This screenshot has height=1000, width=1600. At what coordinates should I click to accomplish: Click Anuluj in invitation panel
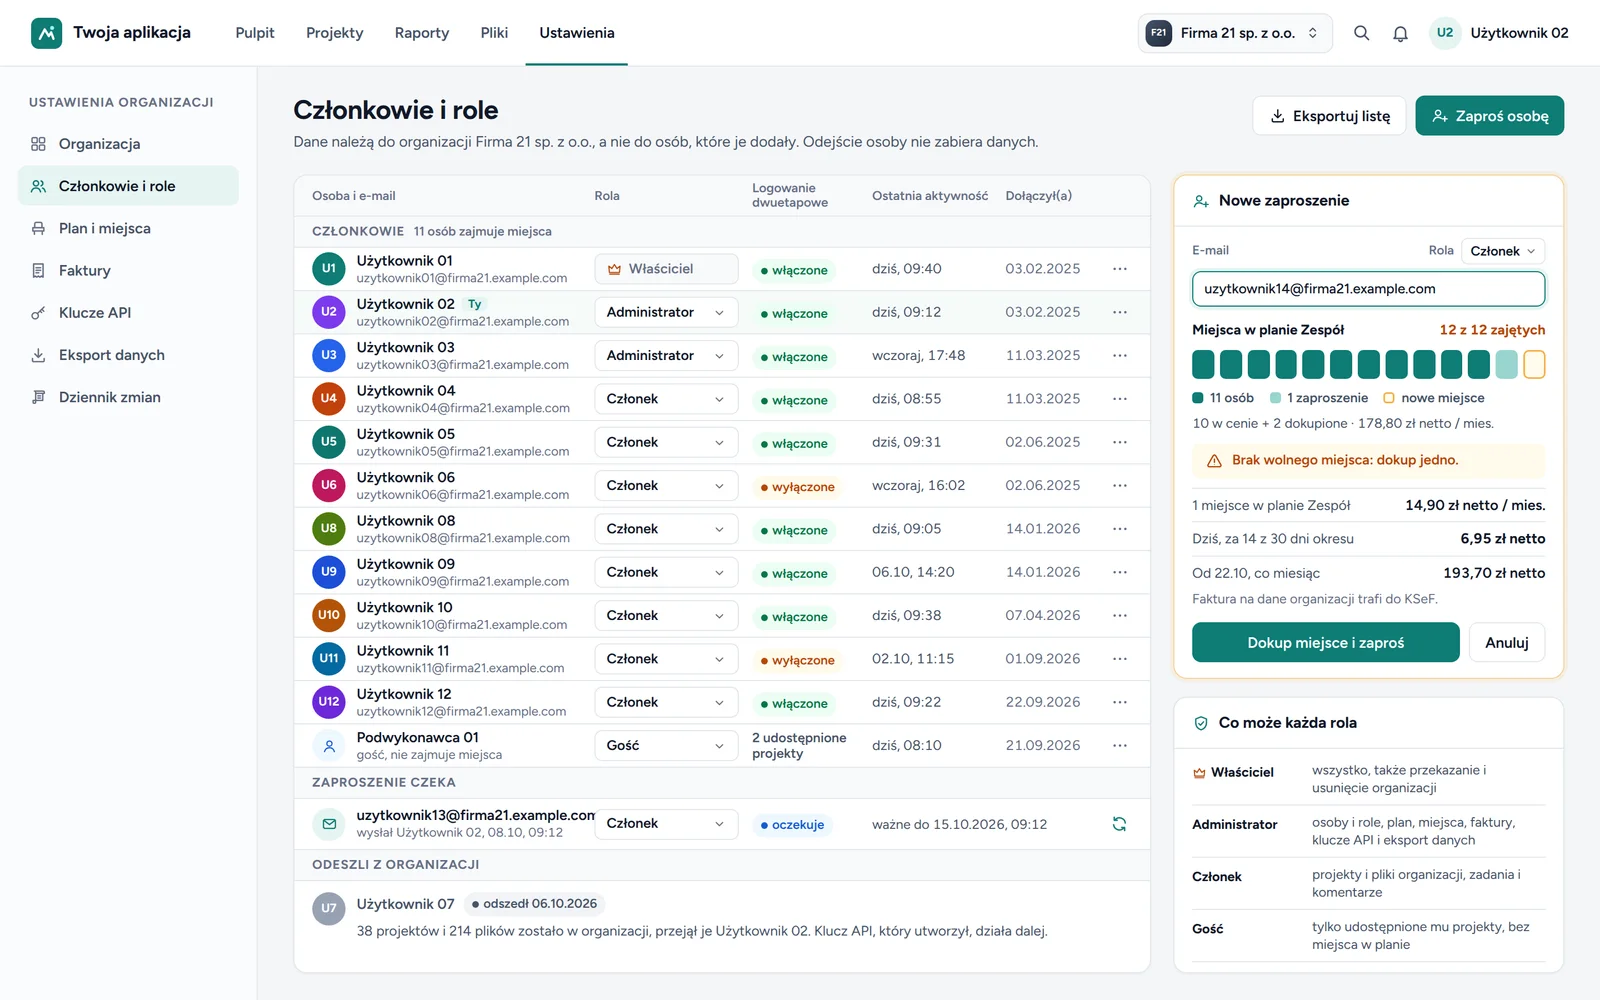click(1507, 643)
